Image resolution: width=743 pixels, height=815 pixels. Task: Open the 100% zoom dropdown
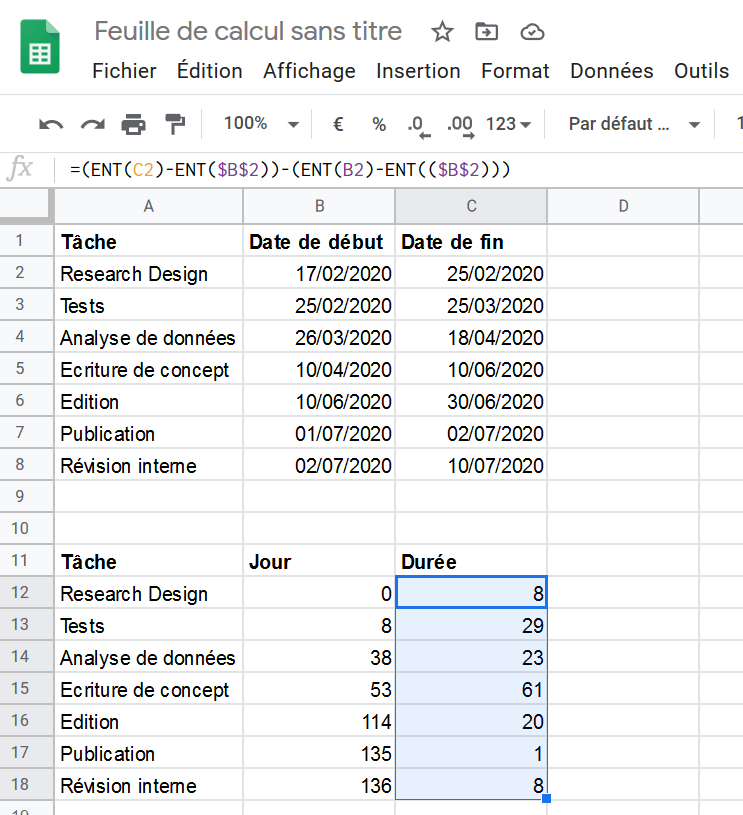click(261, 124)
